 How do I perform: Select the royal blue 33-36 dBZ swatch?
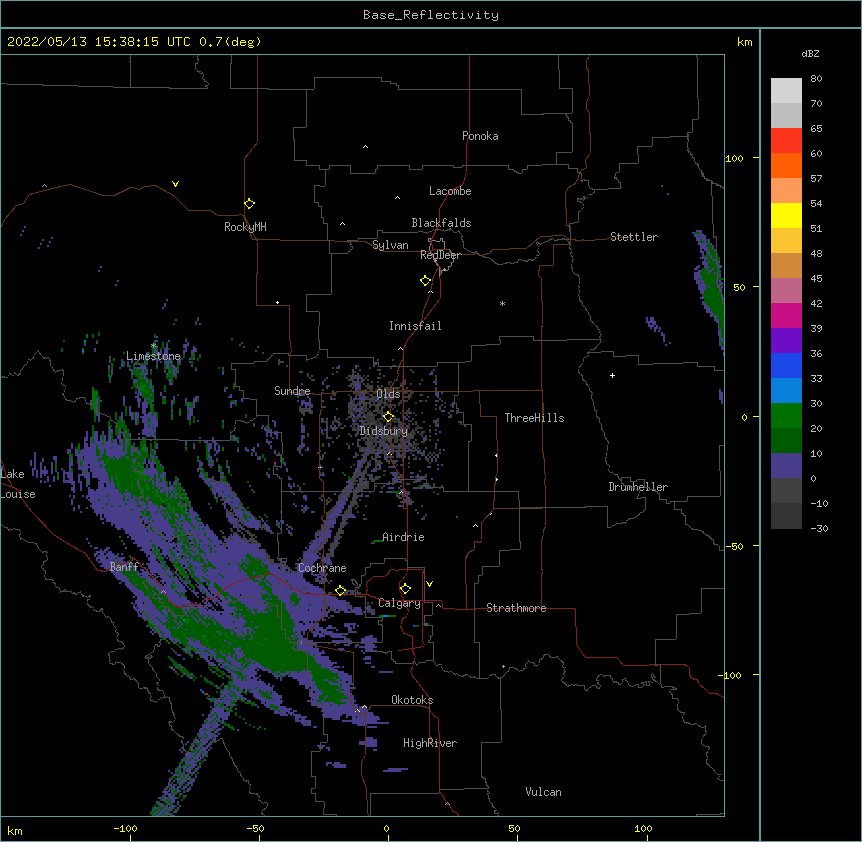click(x=786, y=365)
